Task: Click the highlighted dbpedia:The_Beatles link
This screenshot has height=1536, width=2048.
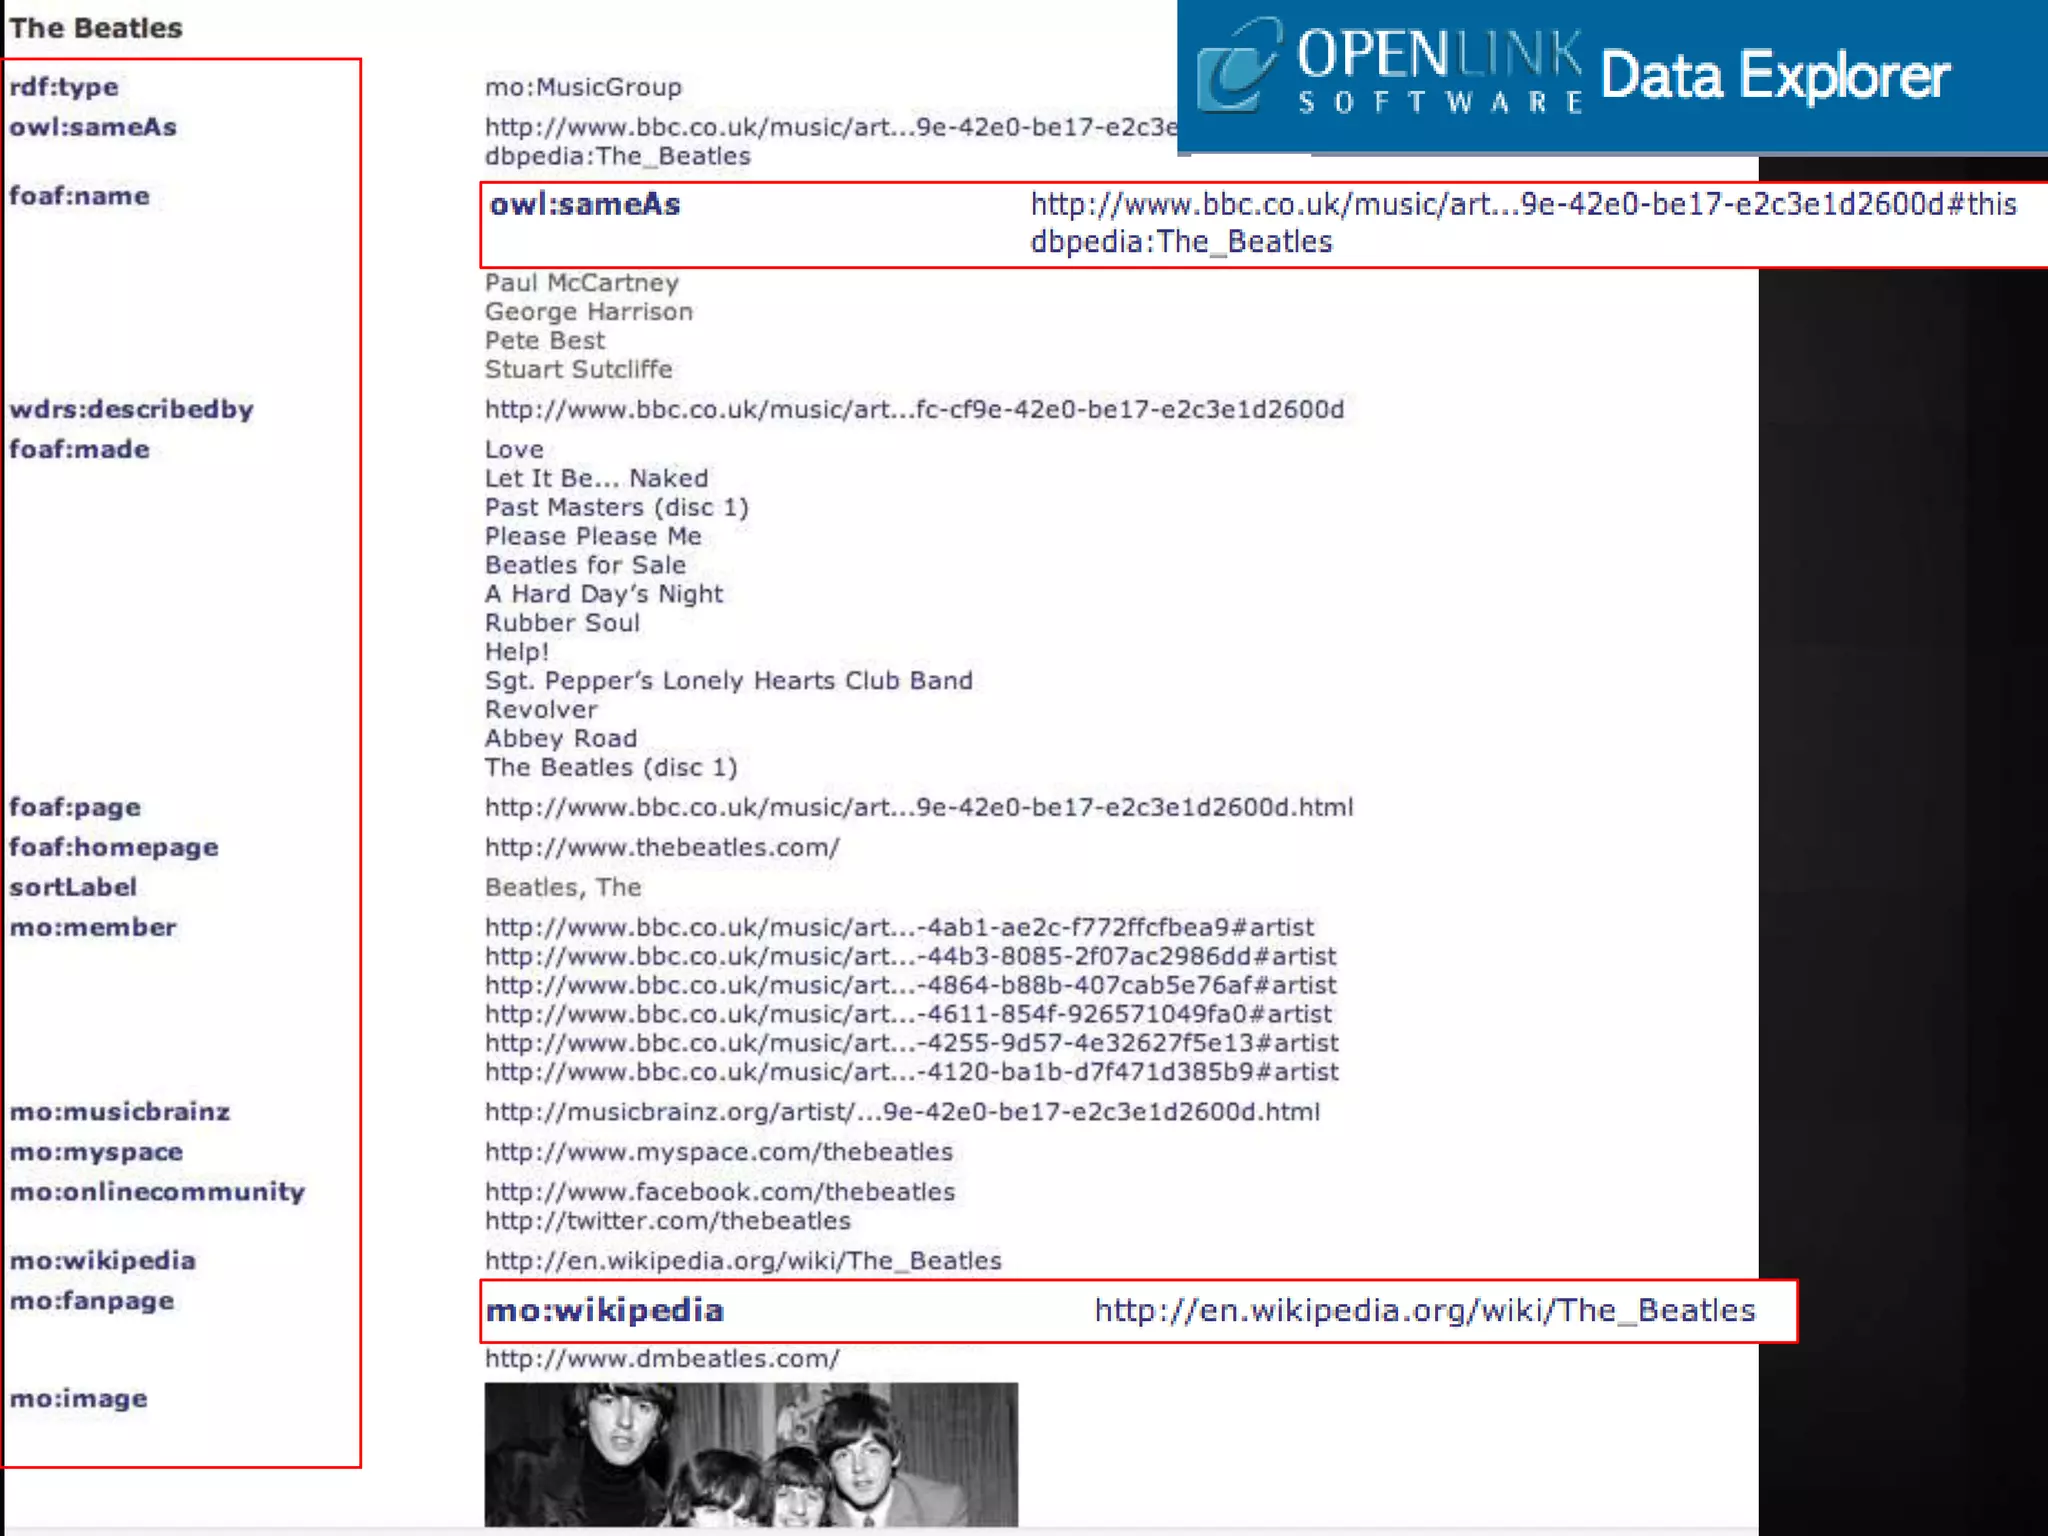Action: [x=1181, y=242]
